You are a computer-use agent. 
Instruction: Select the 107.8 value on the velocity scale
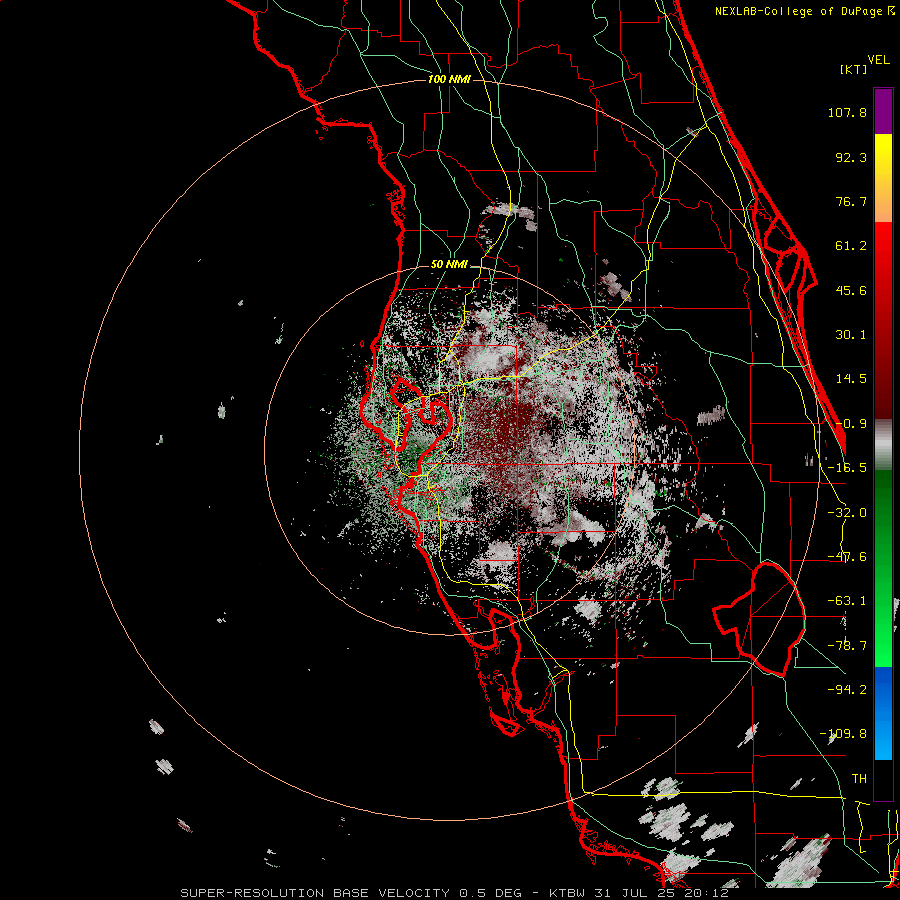(847, 112)
